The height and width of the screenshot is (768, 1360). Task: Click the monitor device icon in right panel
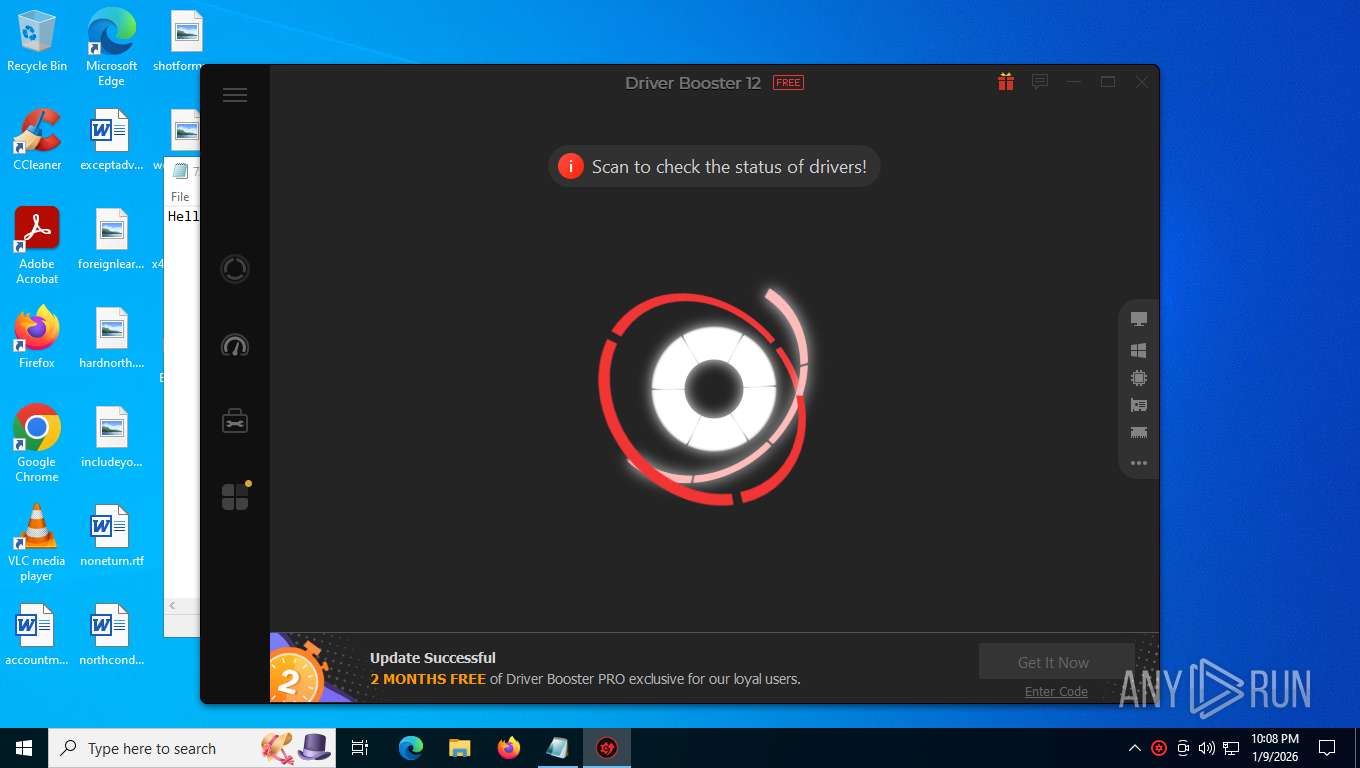tap(1138, 319)
